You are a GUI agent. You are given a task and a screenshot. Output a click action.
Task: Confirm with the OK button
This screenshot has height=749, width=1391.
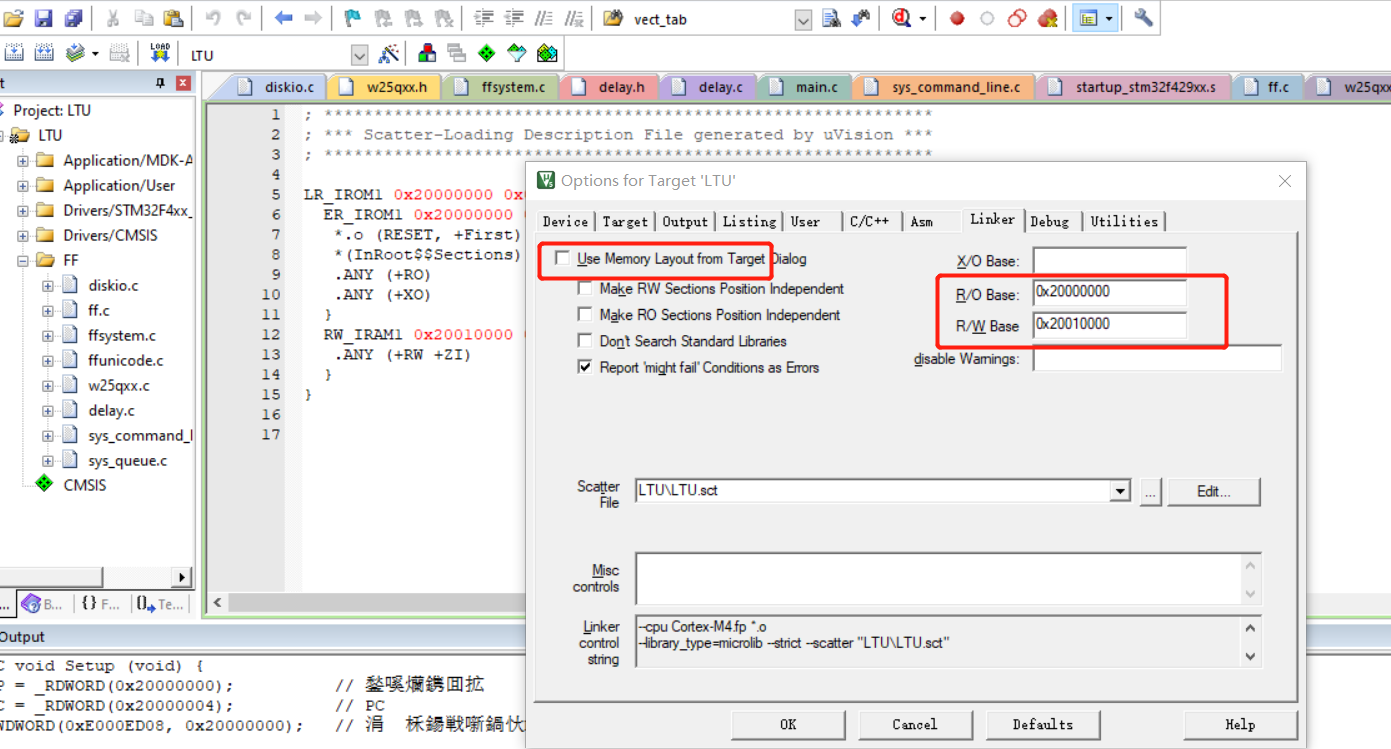point(788,724)
